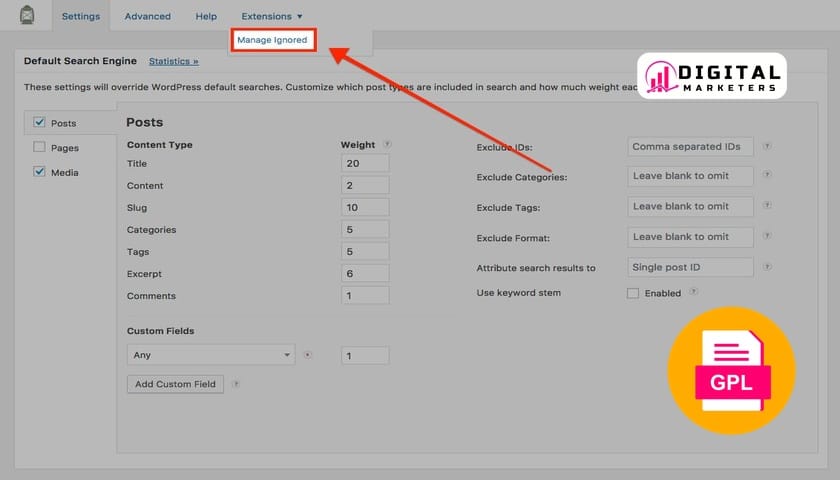
Task: Click help icon beside Exclude Categories field
Action: pyautogui.click(x=767, y=176)
